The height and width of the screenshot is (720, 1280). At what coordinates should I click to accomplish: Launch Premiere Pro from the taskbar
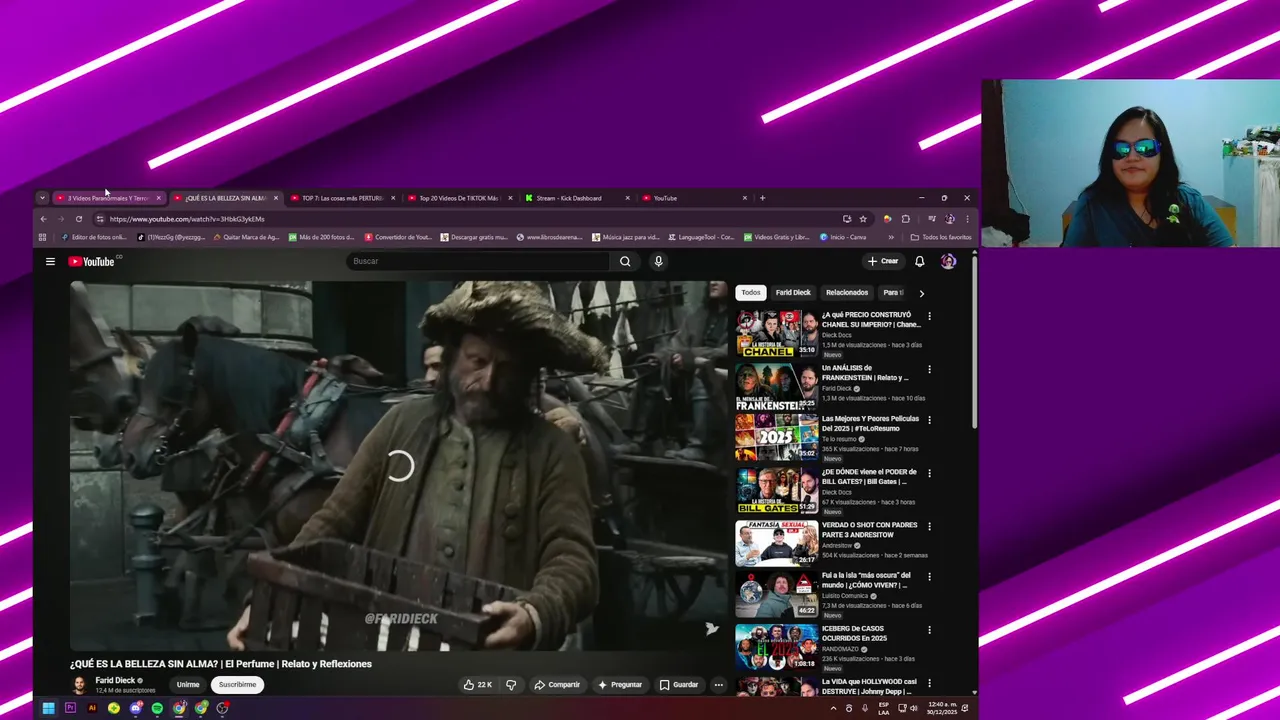[70, 708]
